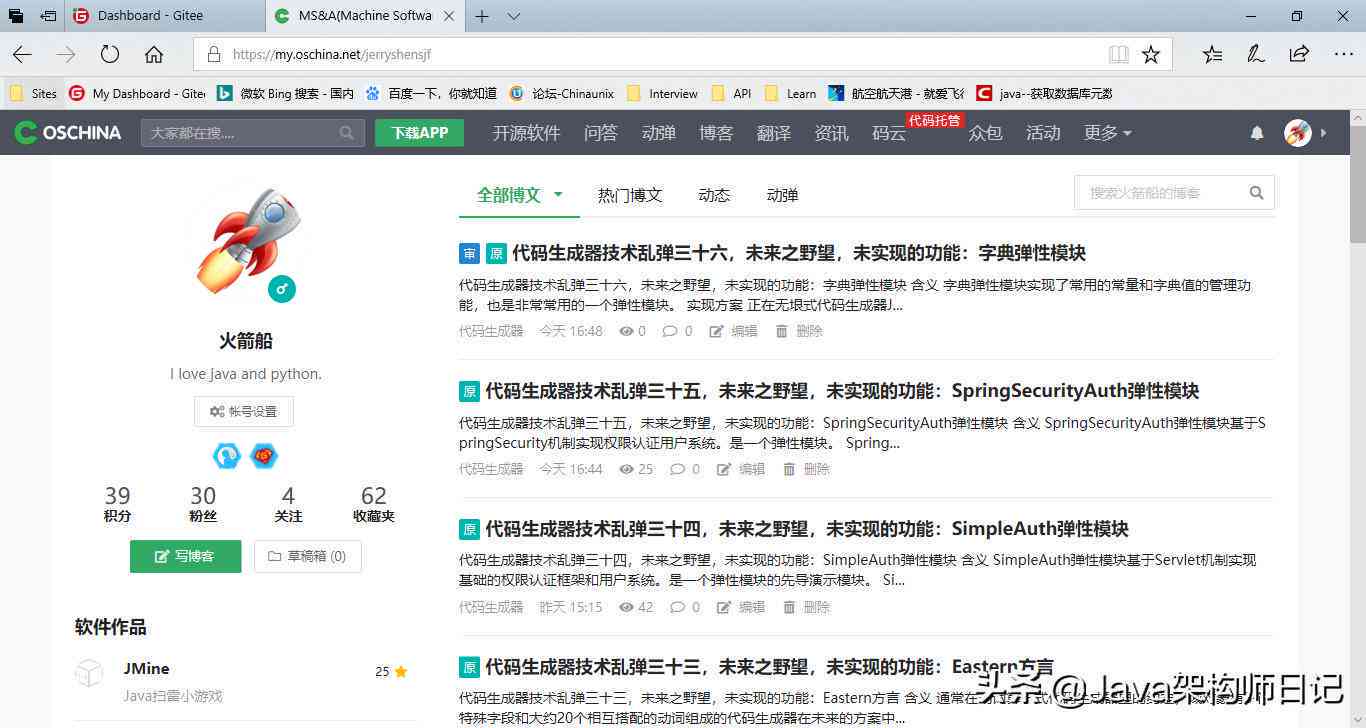Open the post 三十三 Eastern方言
1366x728 pixels.
(x=770, y=667)
